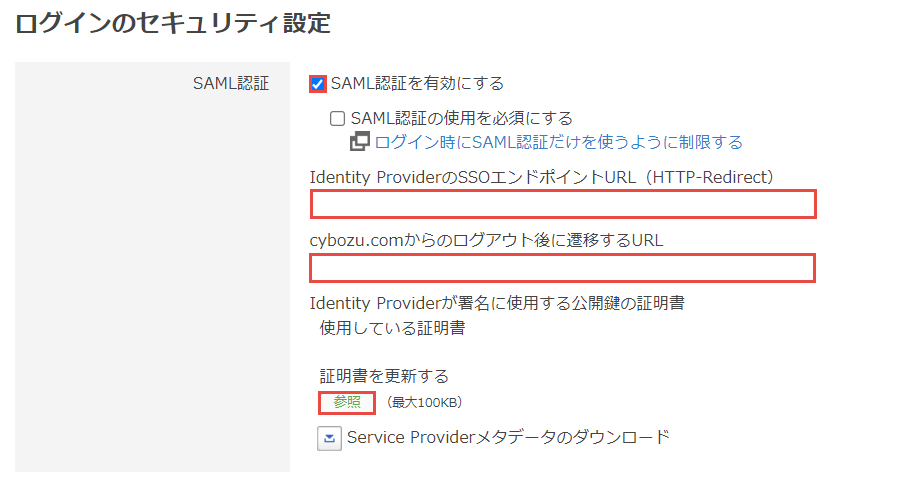Viewport: 907px width, 480px height.
Task: Click the Service Provider metadata download icon
Action: [x=330, y=438]
